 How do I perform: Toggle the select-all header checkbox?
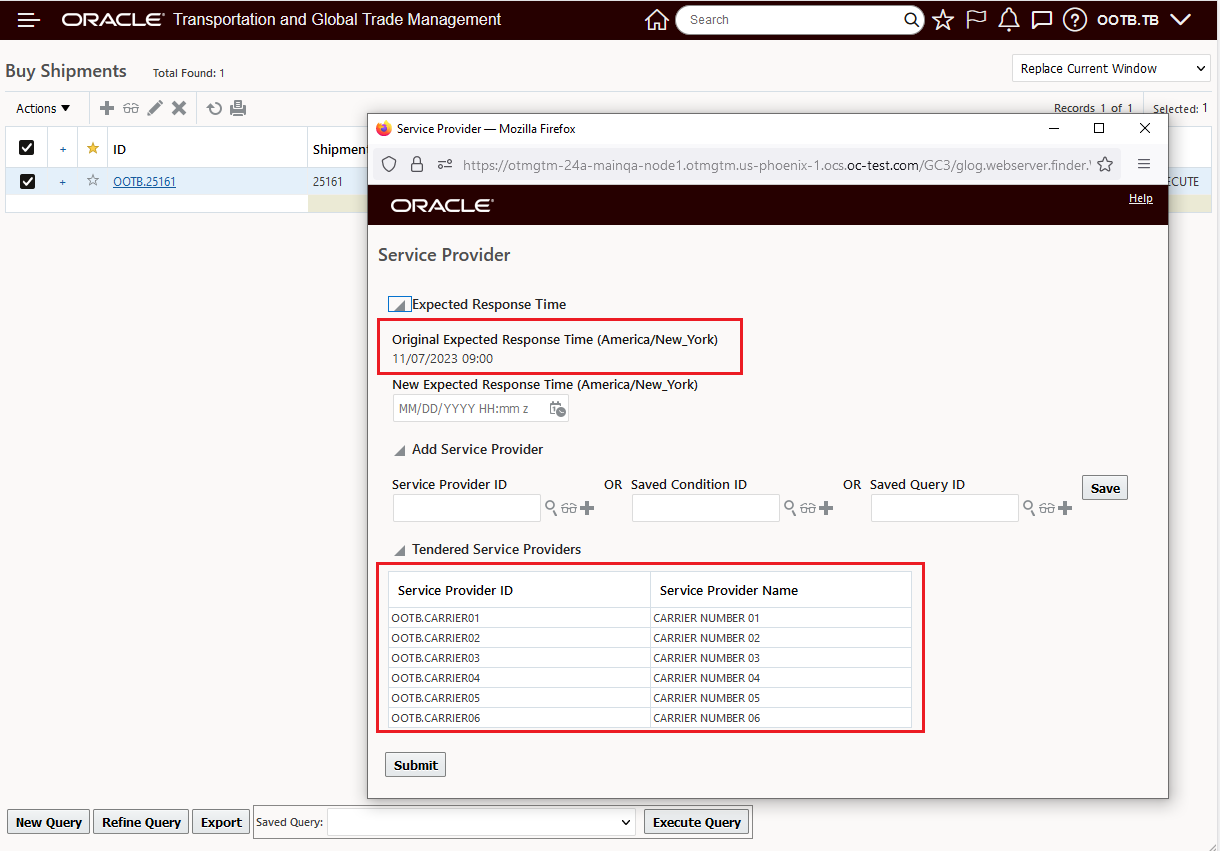27,148
